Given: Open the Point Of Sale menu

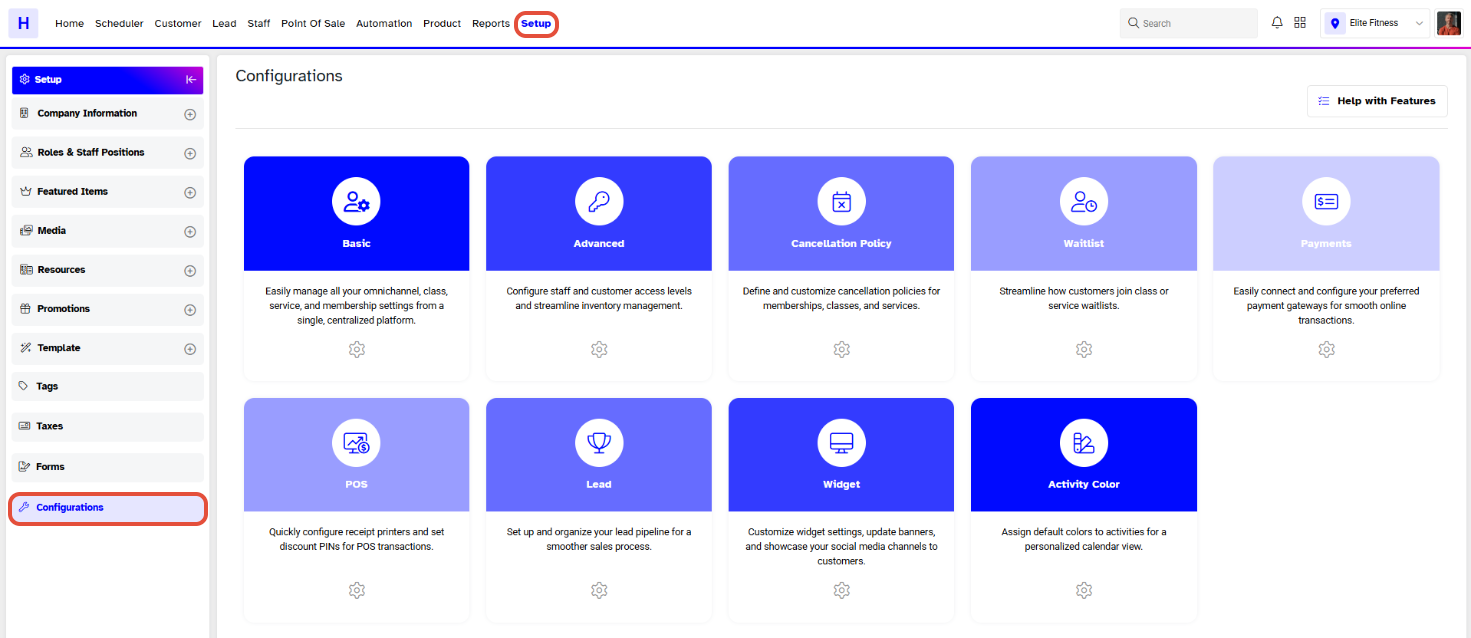Looking at the screenshot, I should (x=313, y=23).
